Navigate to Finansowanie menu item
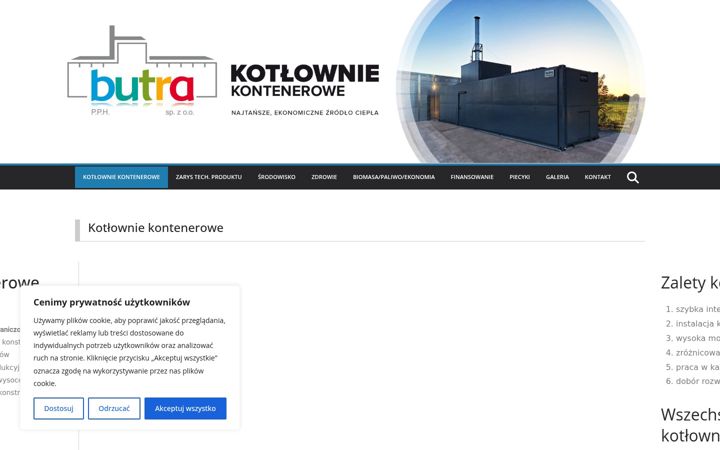Viewport: 720px width, 450px height. pyautogui.click(x=472, y=177)
